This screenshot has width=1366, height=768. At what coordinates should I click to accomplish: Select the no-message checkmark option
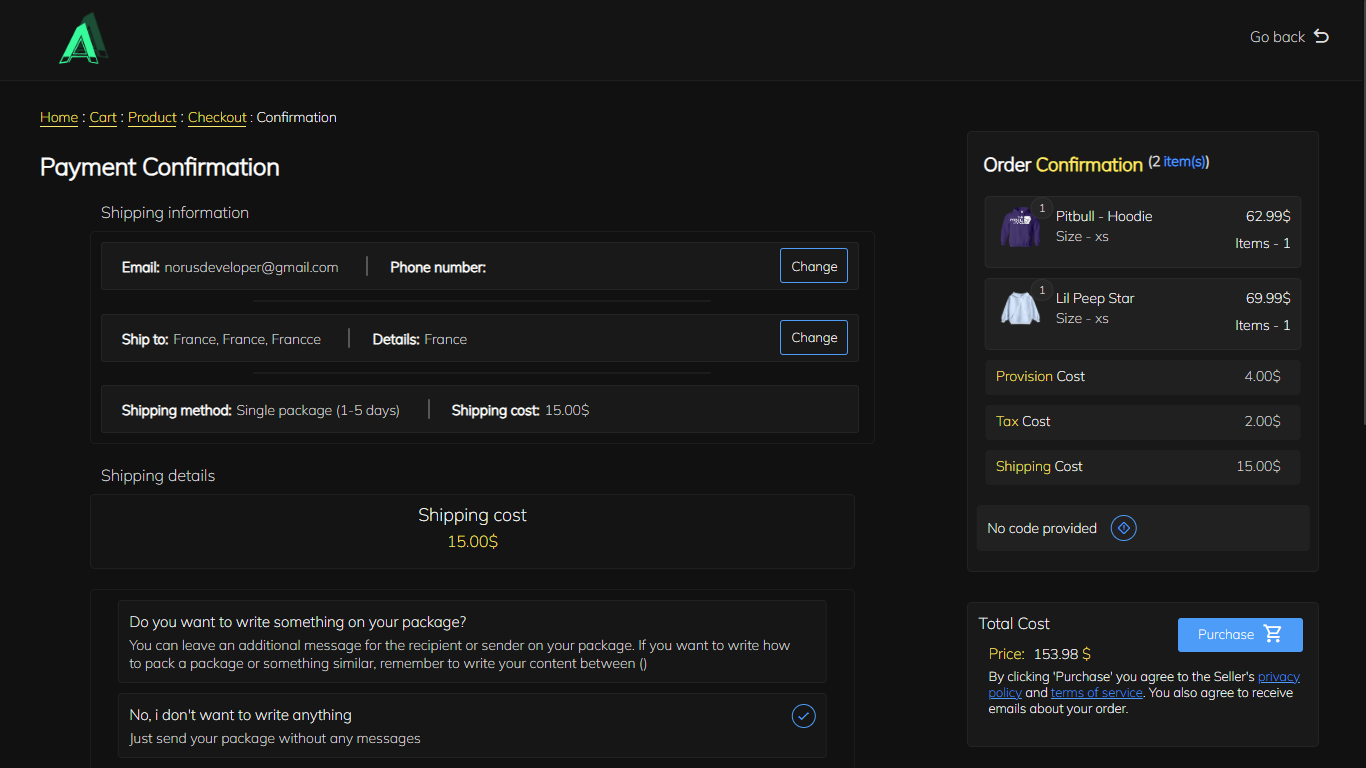point(803,716)
